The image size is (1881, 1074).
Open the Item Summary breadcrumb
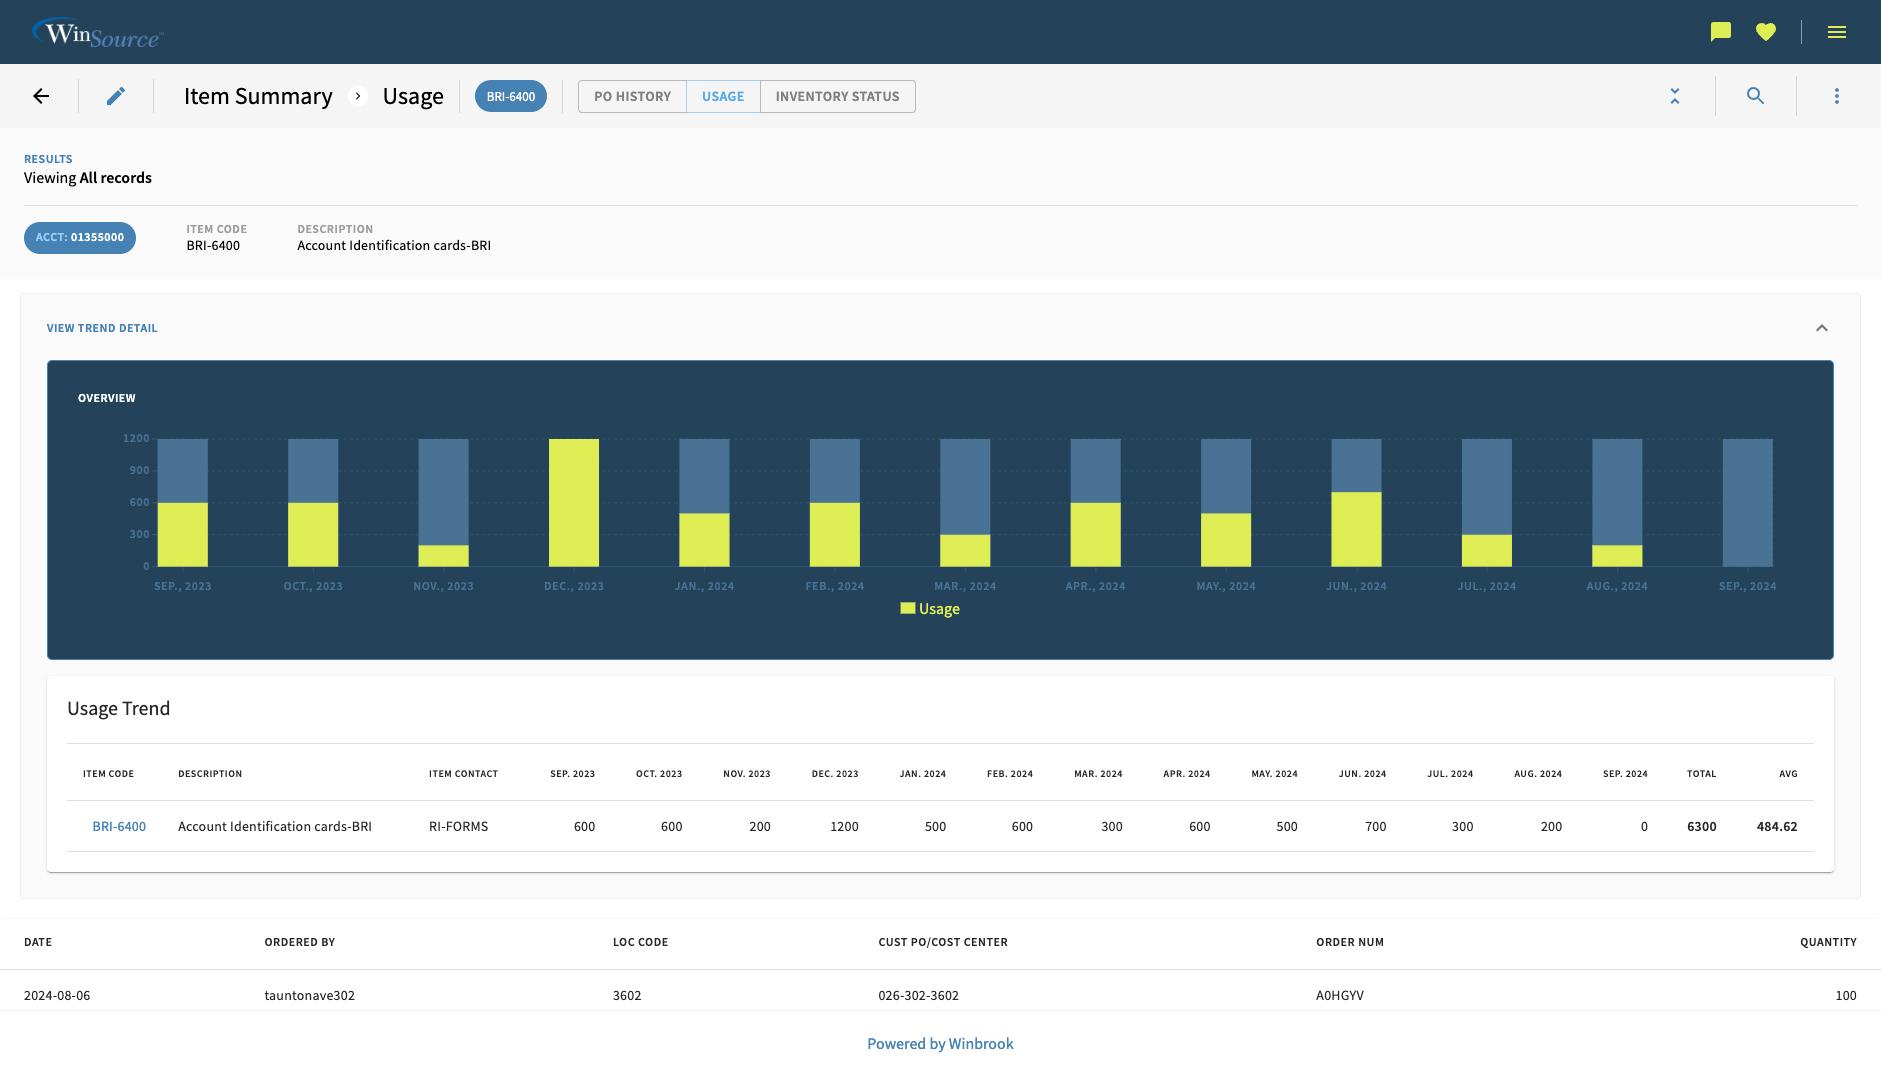tap(257, 96)
